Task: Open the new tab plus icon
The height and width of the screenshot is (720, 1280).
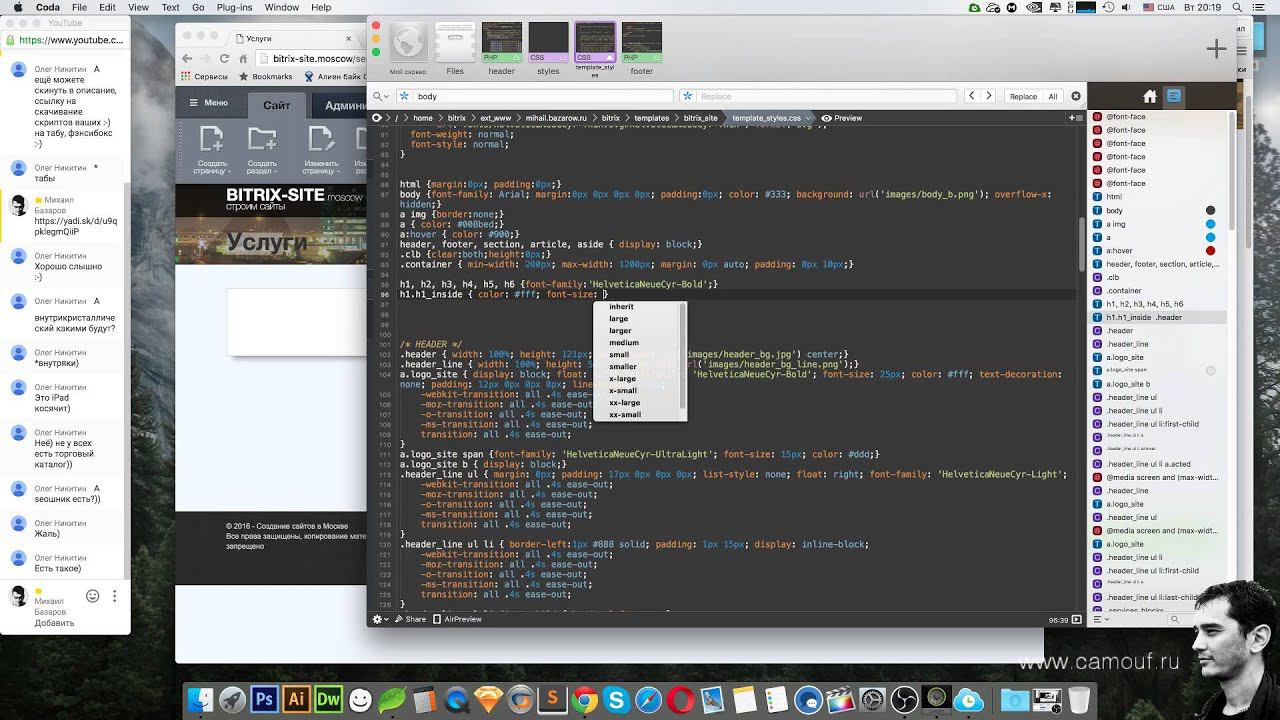Action: coord(1216,49)
